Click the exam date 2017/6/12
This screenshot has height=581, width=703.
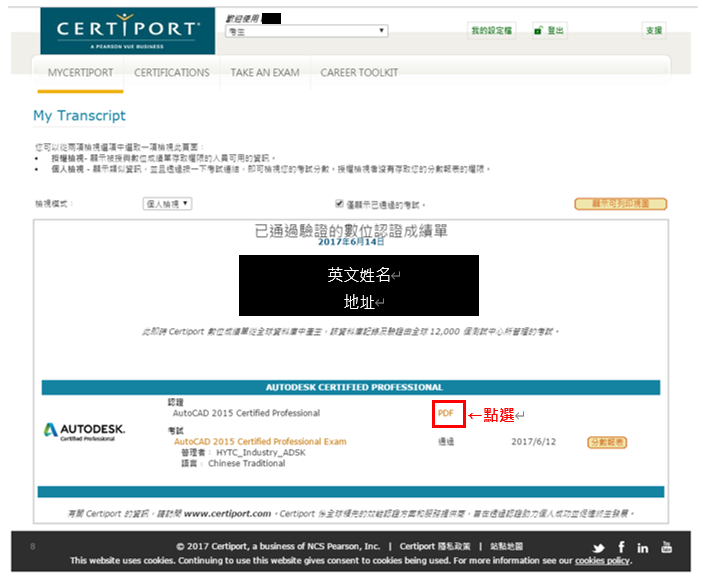click(x=534, y=442)
